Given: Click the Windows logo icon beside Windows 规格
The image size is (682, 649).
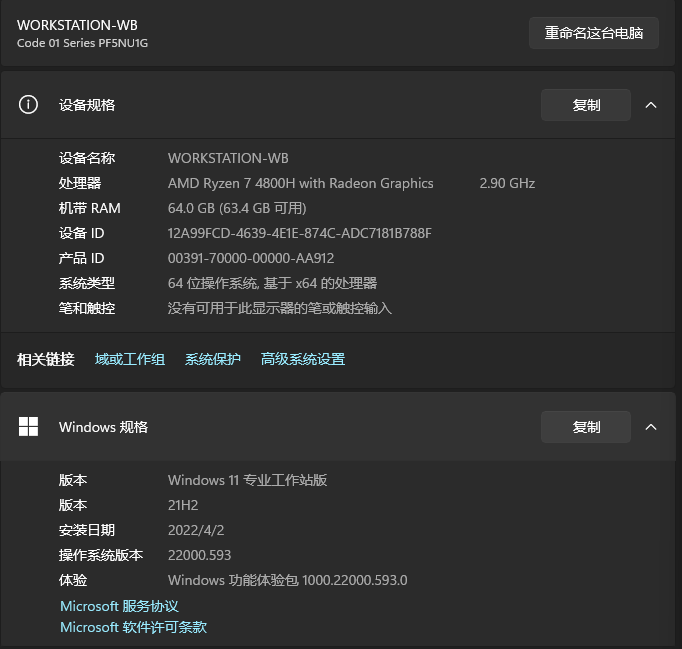Looking at the screenshot, I should tap(28, 426).
